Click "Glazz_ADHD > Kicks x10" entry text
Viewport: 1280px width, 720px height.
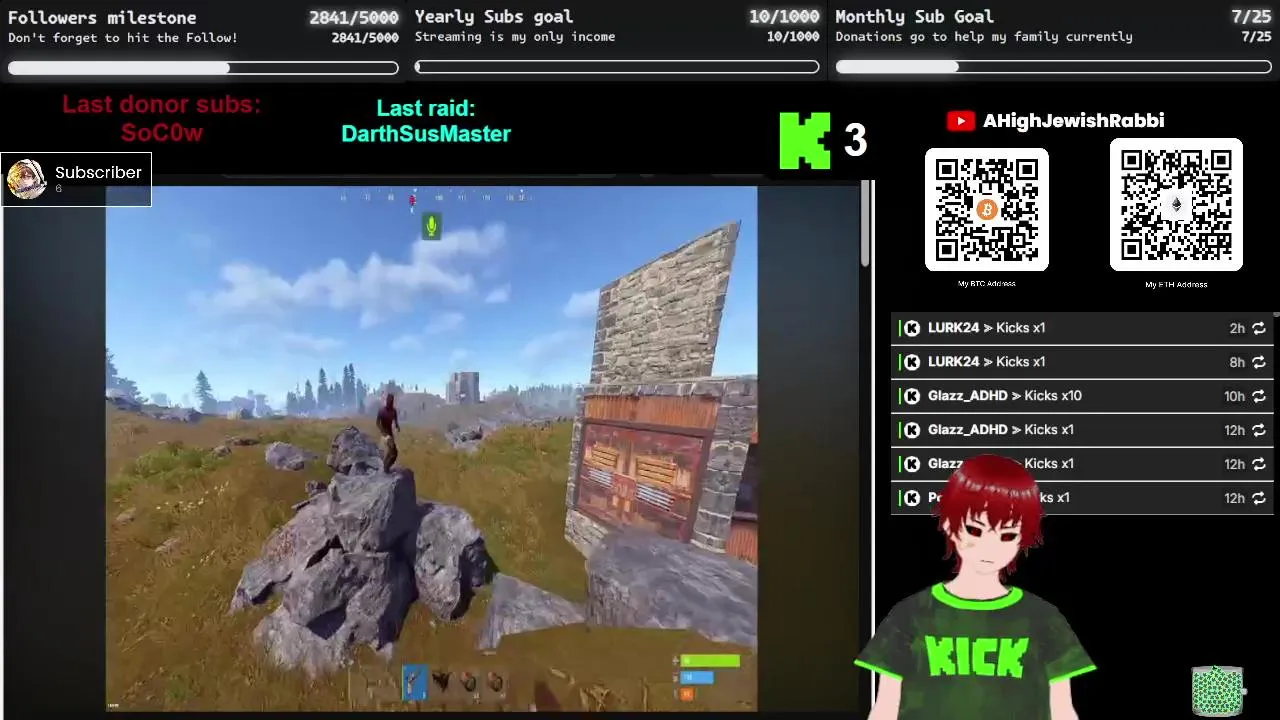pos(1005,396)
